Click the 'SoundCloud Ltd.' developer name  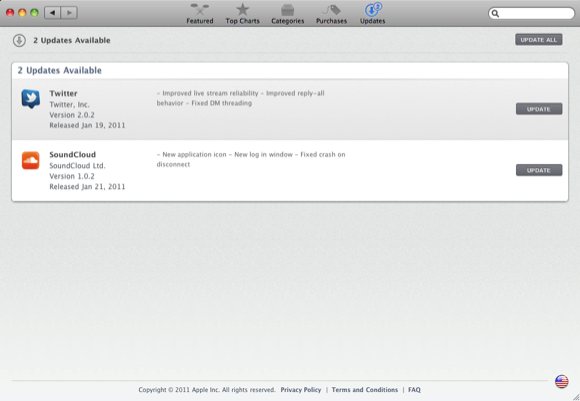pos(77,166)
